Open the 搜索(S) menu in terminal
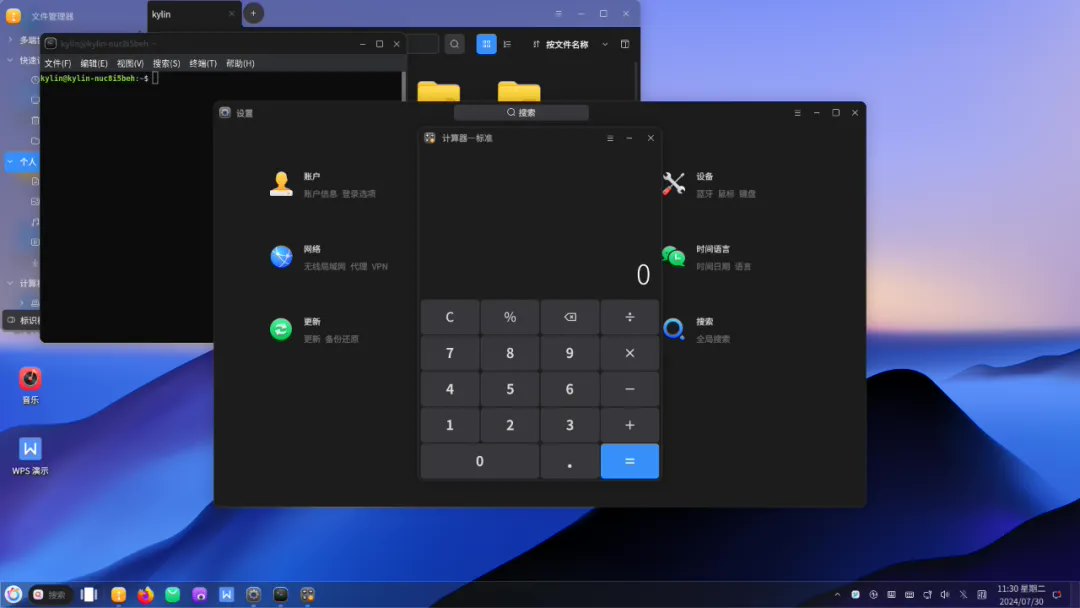This screenshot has height=608, width=1080. [167, 63]
